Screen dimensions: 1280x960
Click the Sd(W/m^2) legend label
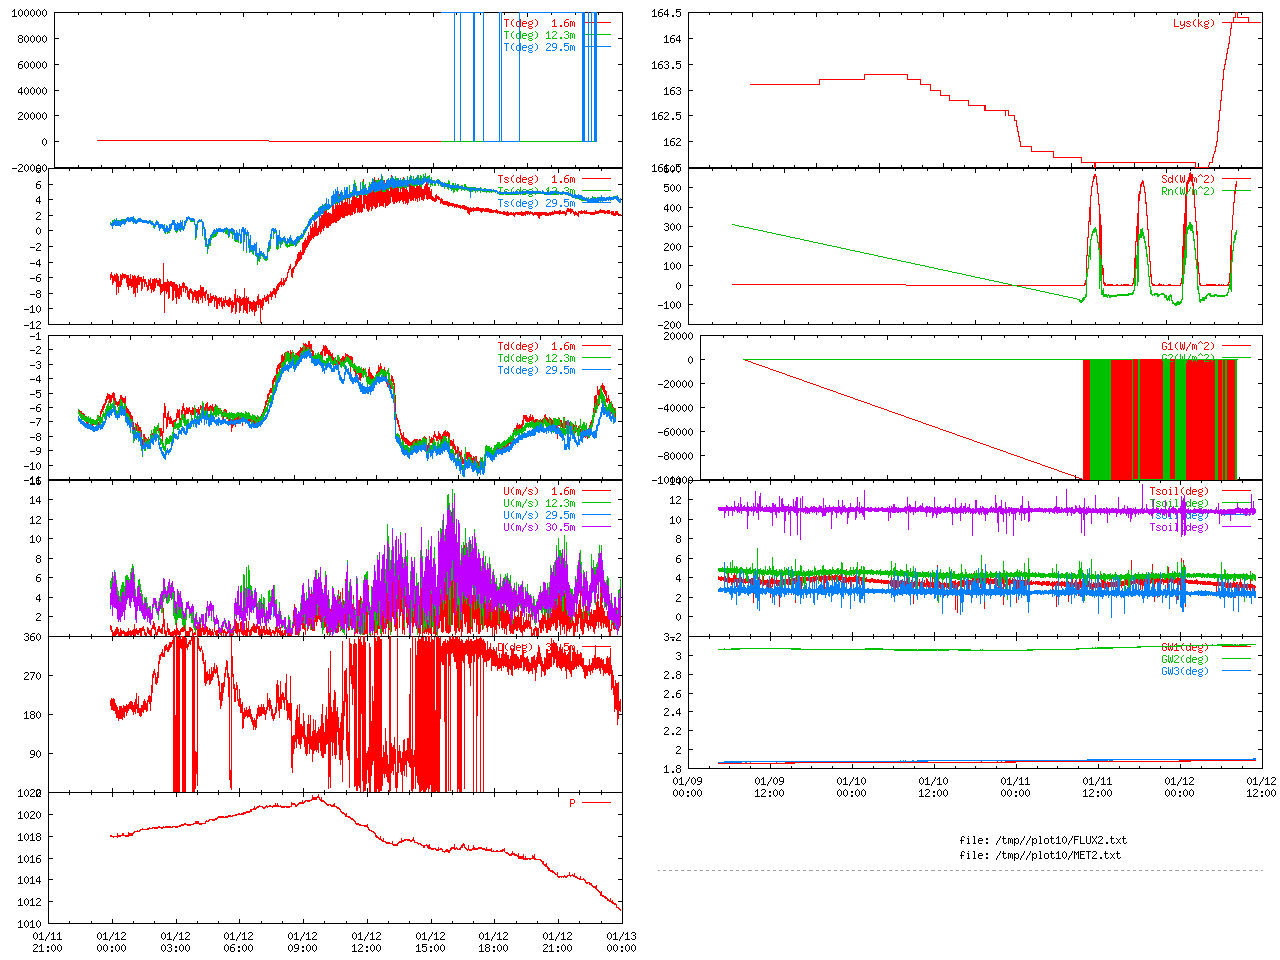pyautogui.click(x=1189, y=180)
